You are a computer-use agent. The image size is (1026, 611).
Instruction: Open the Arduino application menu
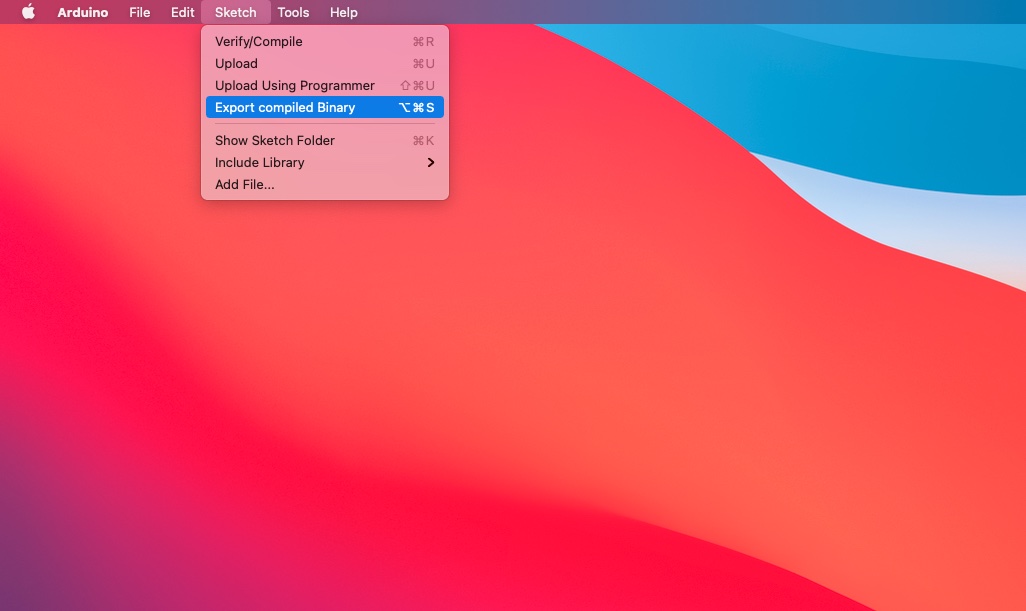(x=82, y=12)
